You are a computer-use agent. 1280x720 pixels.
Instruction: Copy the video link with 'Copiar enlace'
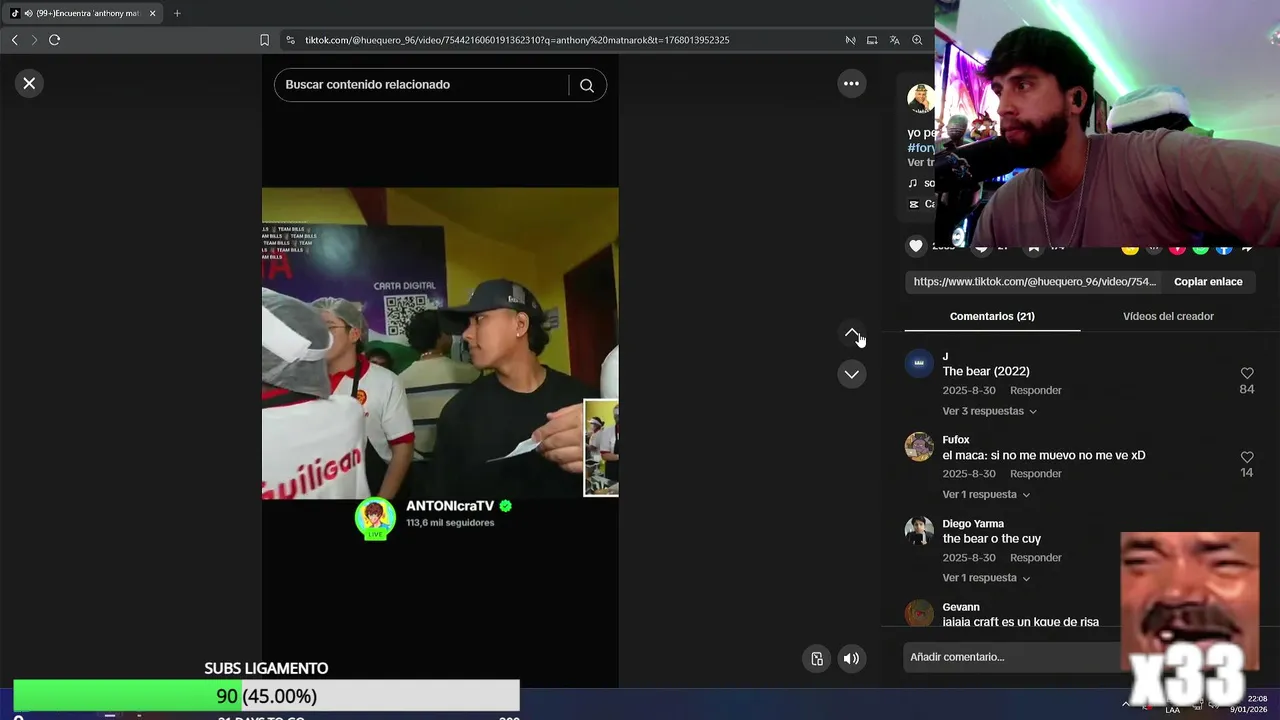pos(1208,282)
